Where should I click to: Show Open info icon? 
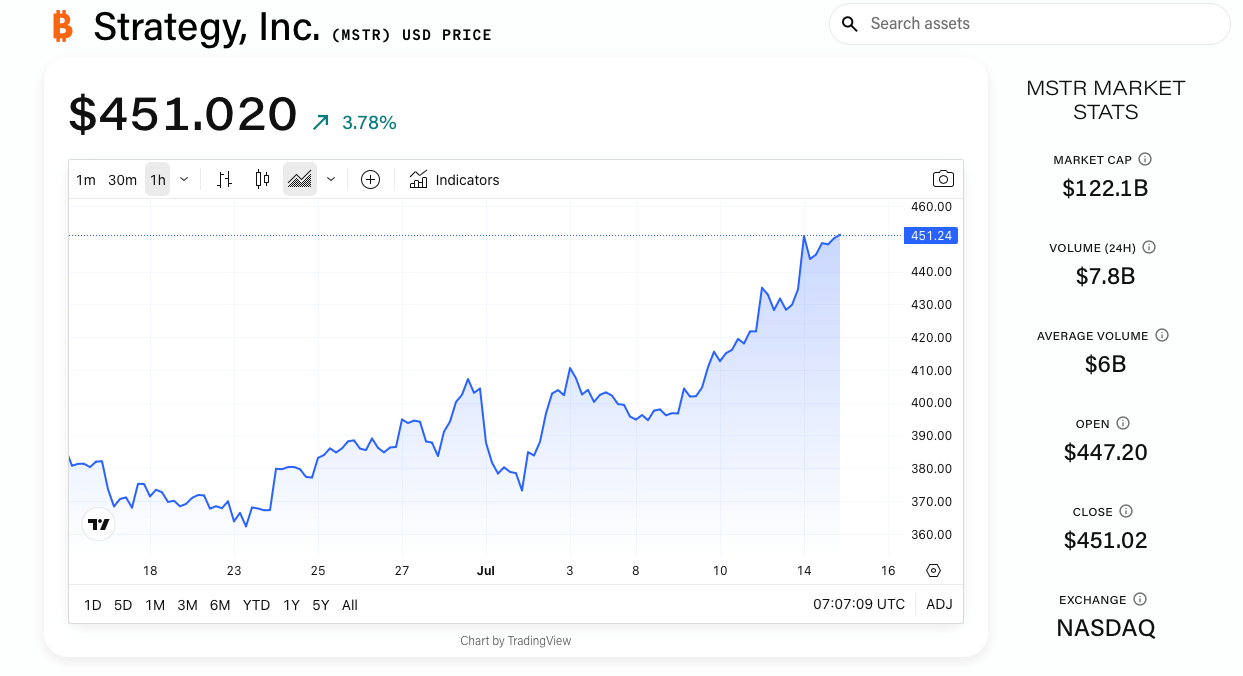click(x=1123, y=423)
